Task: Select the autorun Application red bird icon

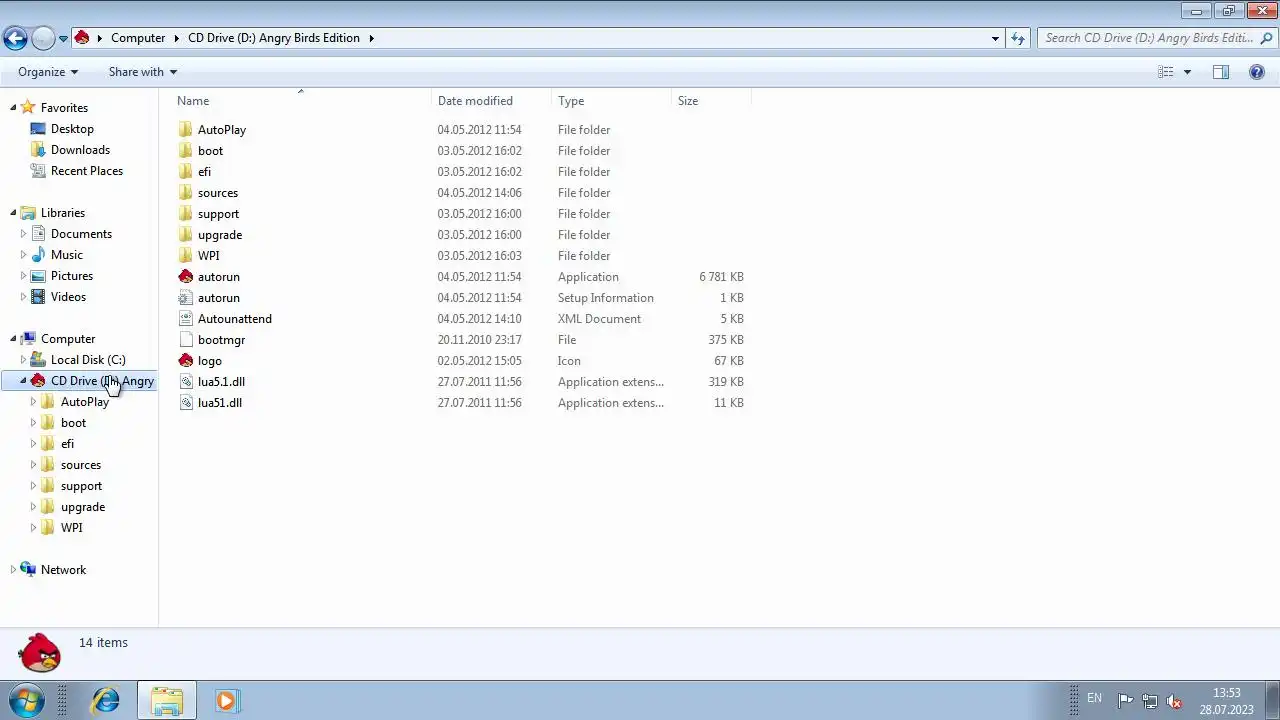Action: [x=185, y=277]
